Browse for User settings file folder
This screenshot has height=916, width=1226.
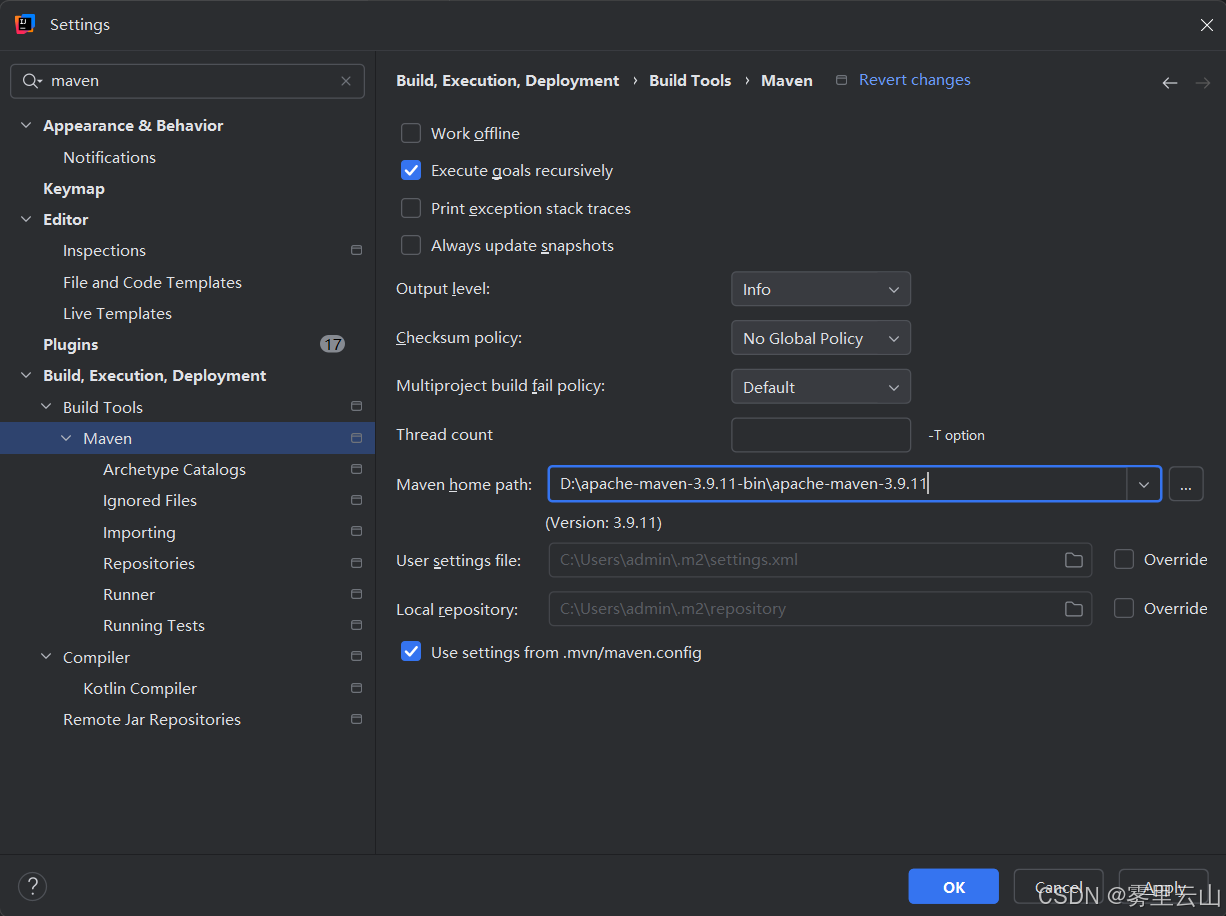click(1074, 560)
